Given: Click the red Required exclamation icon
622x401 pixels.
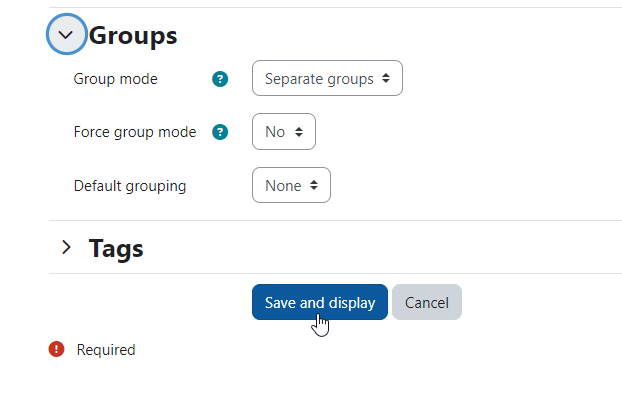Looking at the screenshot, I should tap(56, 349).
